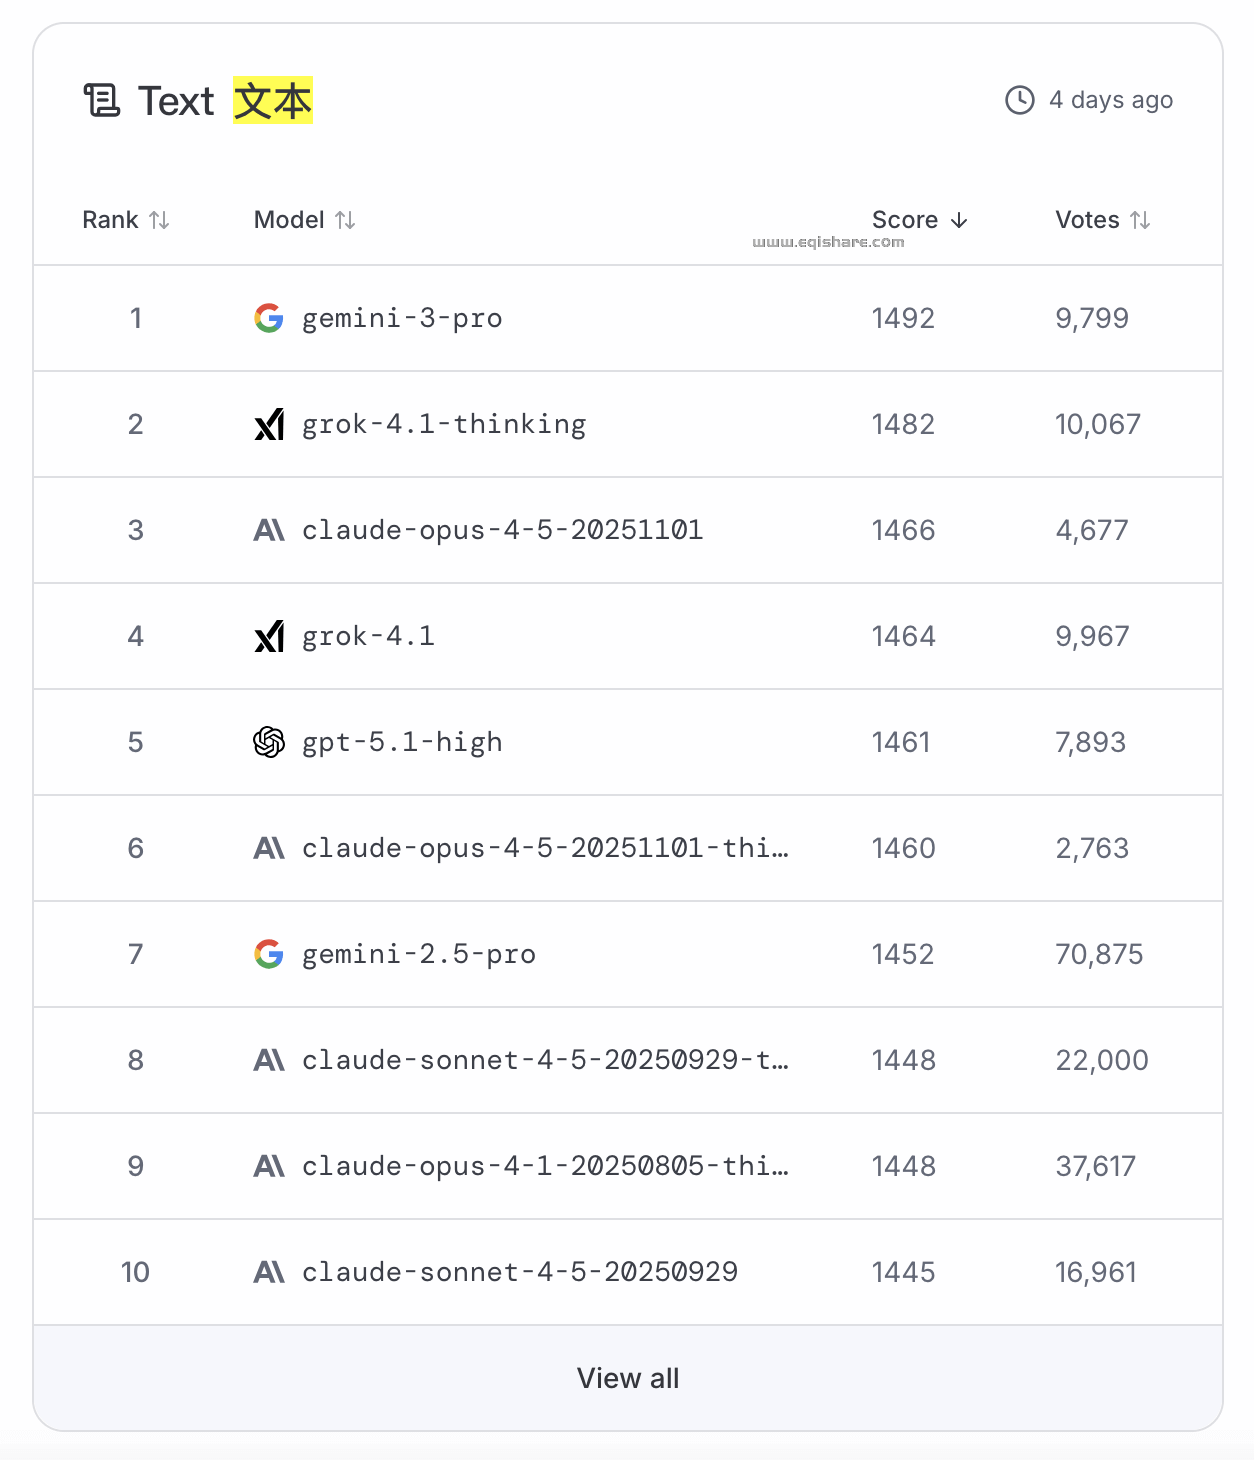
Task: Click the clock icon beside 4 days ago
Action: 1019,100
